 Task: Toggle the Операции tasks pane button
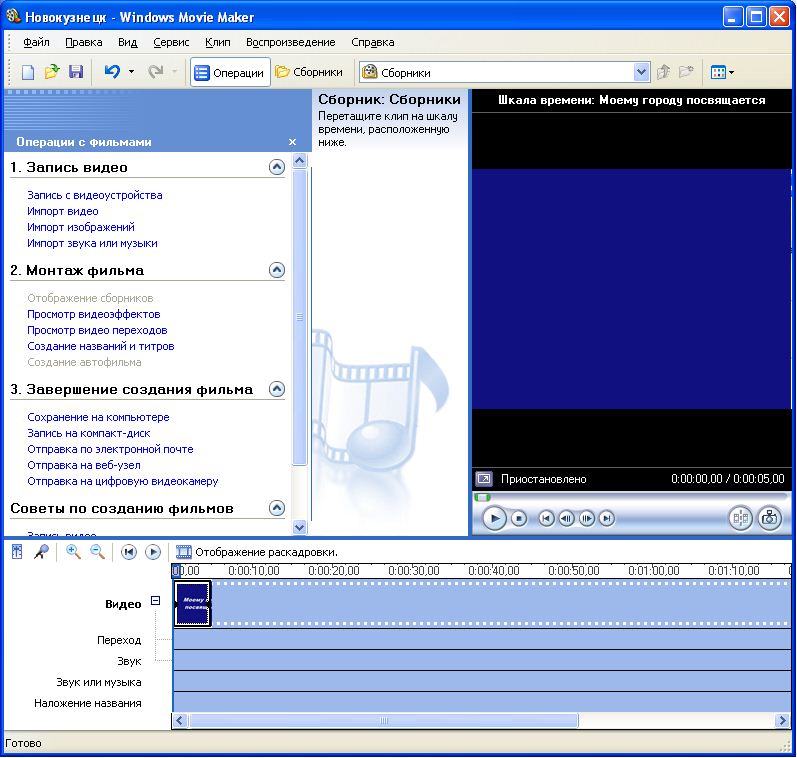(x=230, y=73)
